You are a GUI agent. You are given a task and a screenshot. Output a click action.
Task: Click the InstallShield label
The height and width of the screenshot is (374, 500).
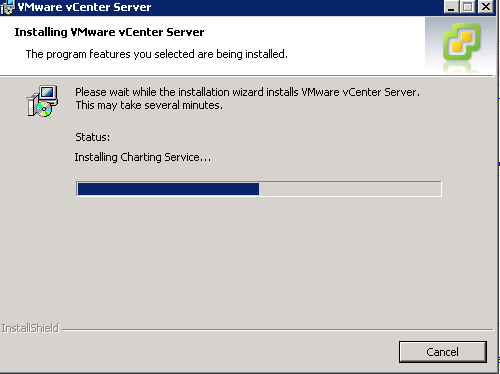coord(30,328)
